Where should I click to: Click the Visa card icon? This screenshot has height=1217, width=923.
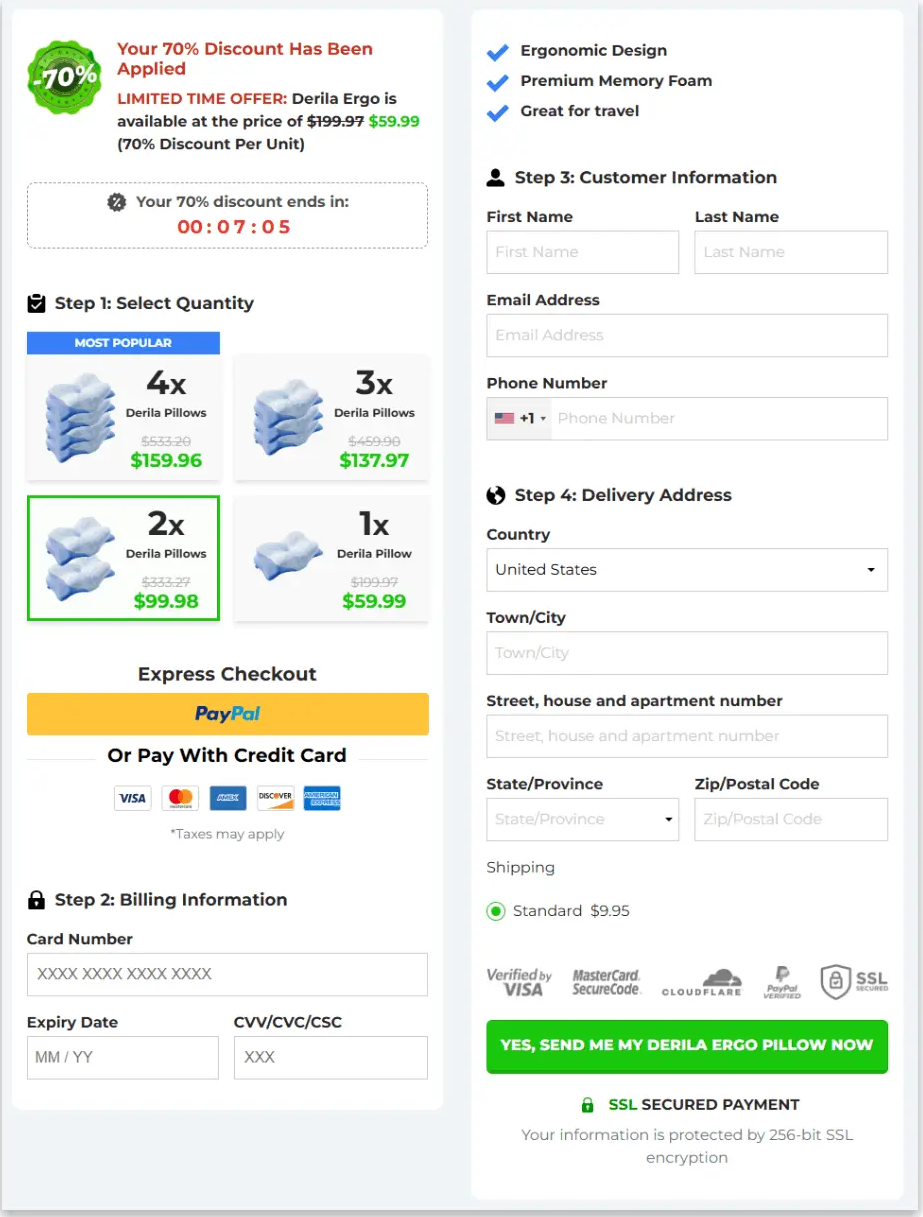131,798
